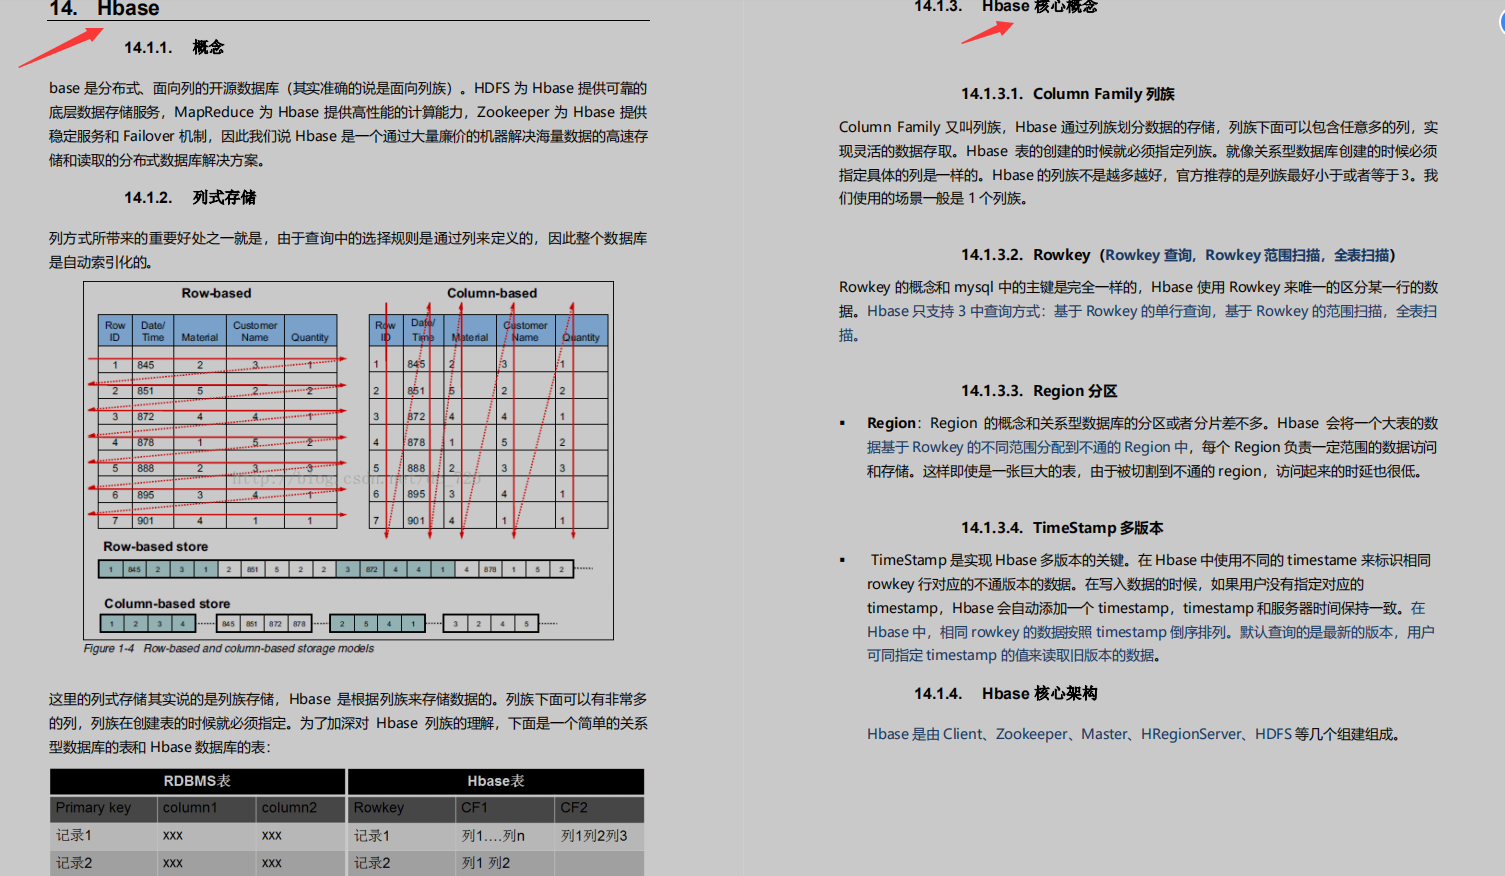
Task: Select the paragraph line starting "base 是分布式"
Action: 348,88
